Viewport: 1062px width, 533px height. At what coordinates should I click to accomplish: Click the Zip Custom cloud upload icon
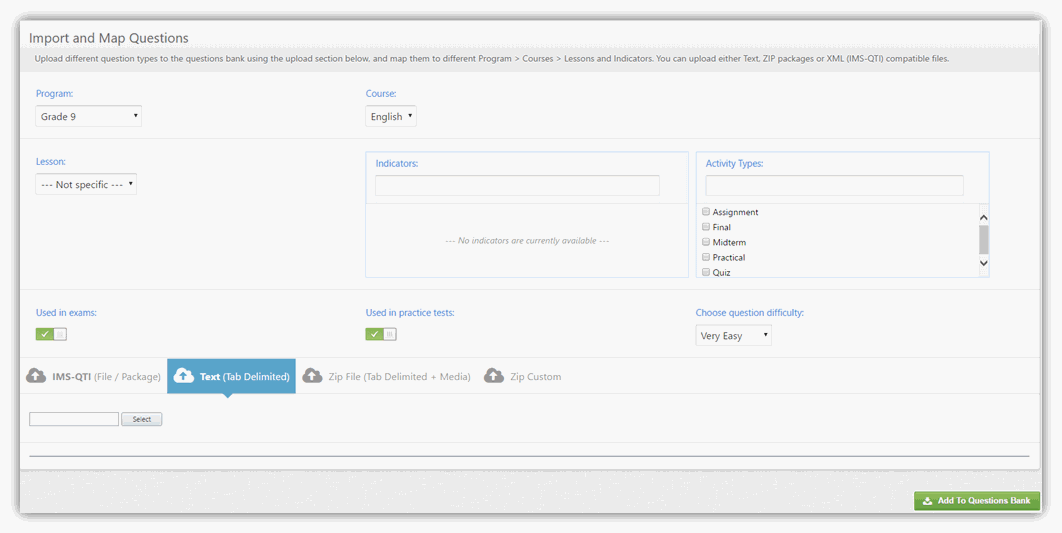point(494,376)
